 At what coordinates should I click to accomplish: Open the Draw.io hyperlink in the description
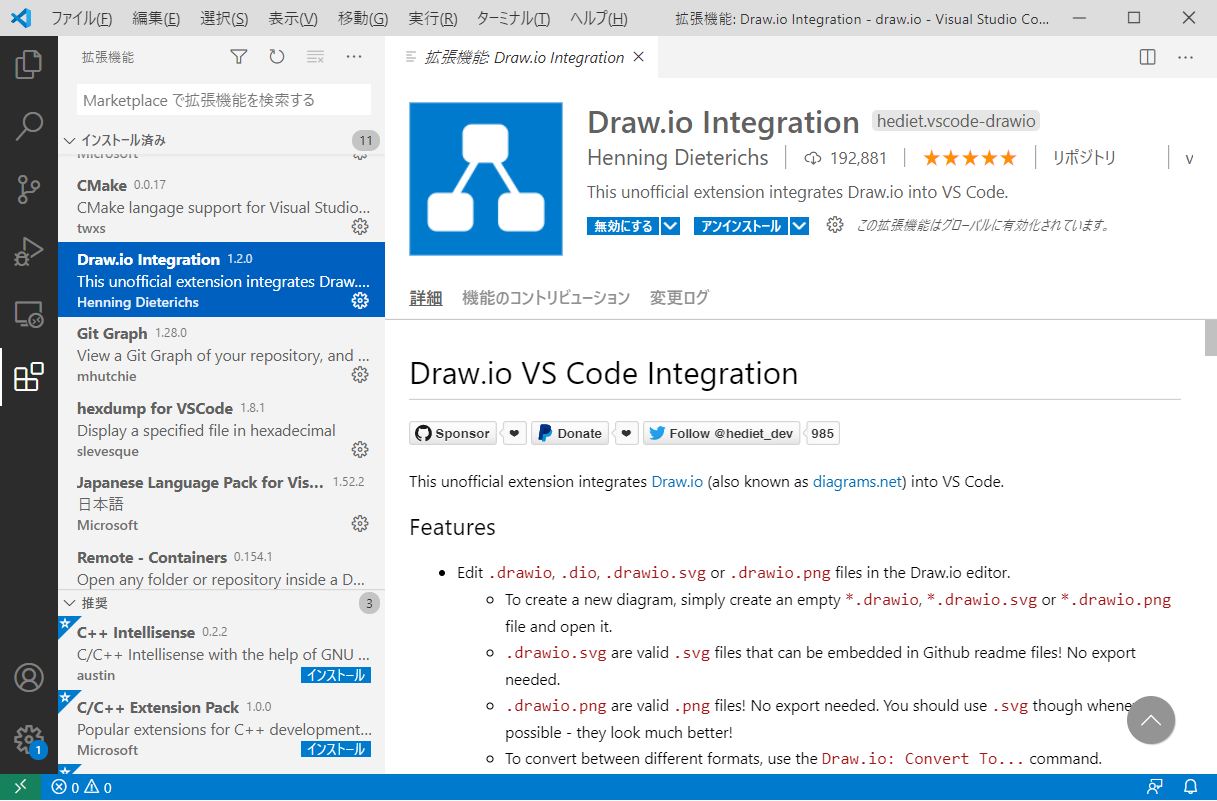click(x=677, y=481)
